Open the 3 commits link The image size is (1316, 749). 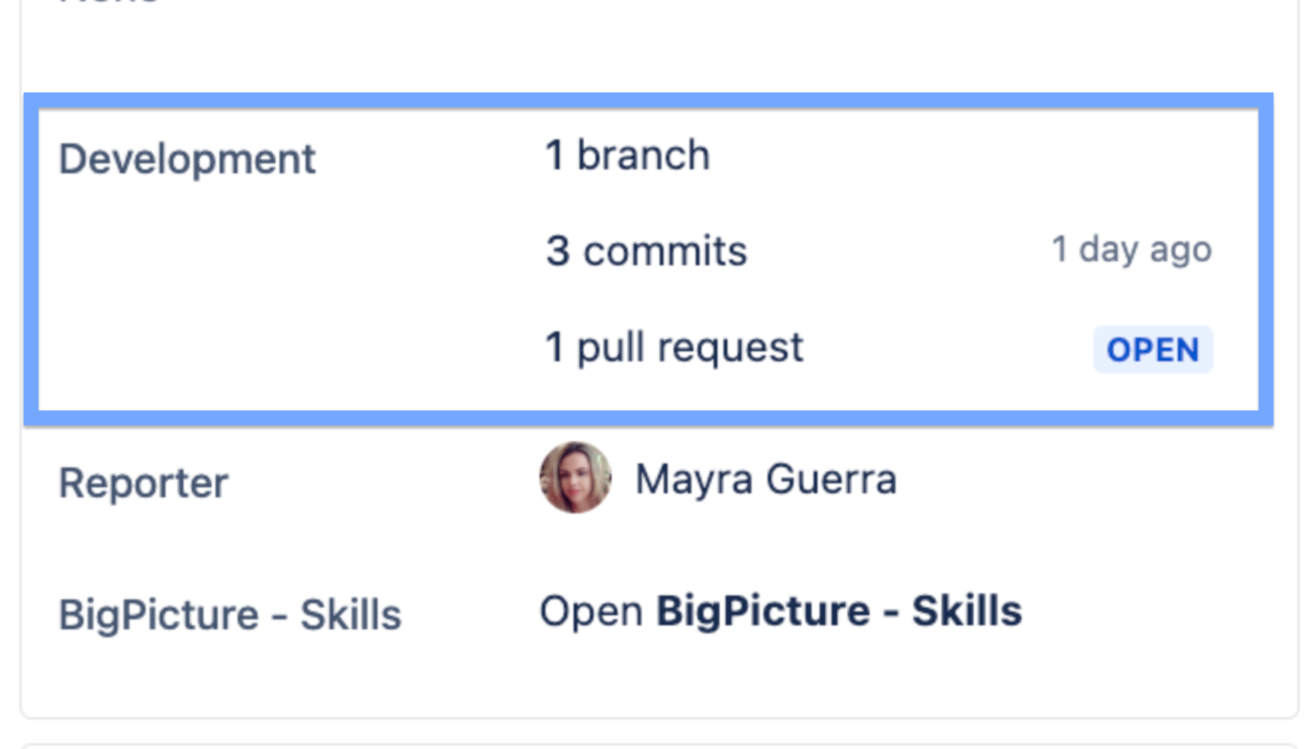tap(646, 251)
